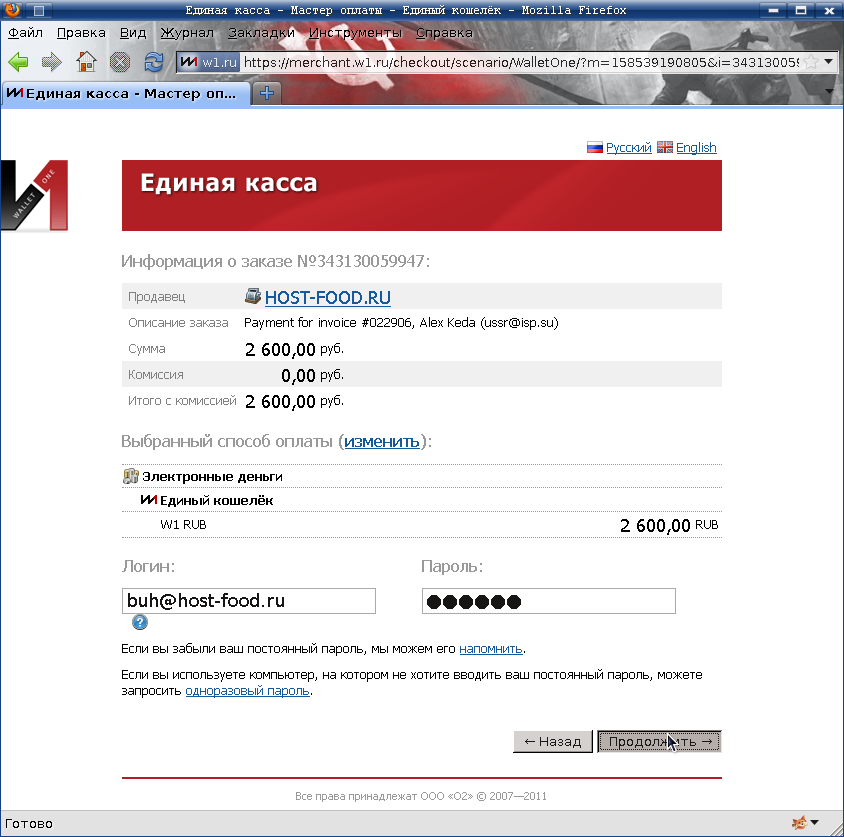Image resolution: width=844 pixels, height=837 pixels.
Task: Click the 'Единая касса' red banner title
Action: (229, 183)
